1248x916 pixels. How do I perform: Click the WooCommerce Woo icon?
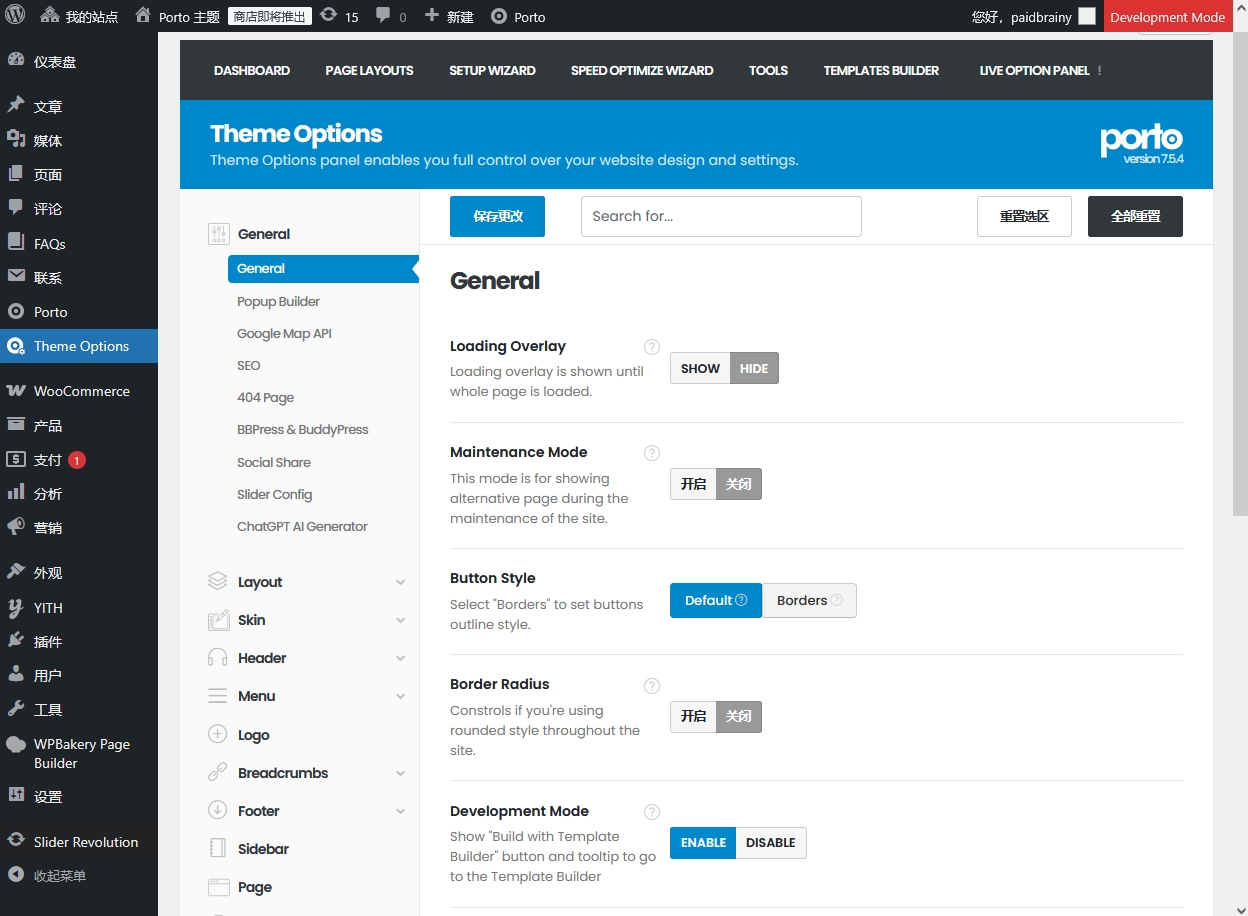pos(15,391)
